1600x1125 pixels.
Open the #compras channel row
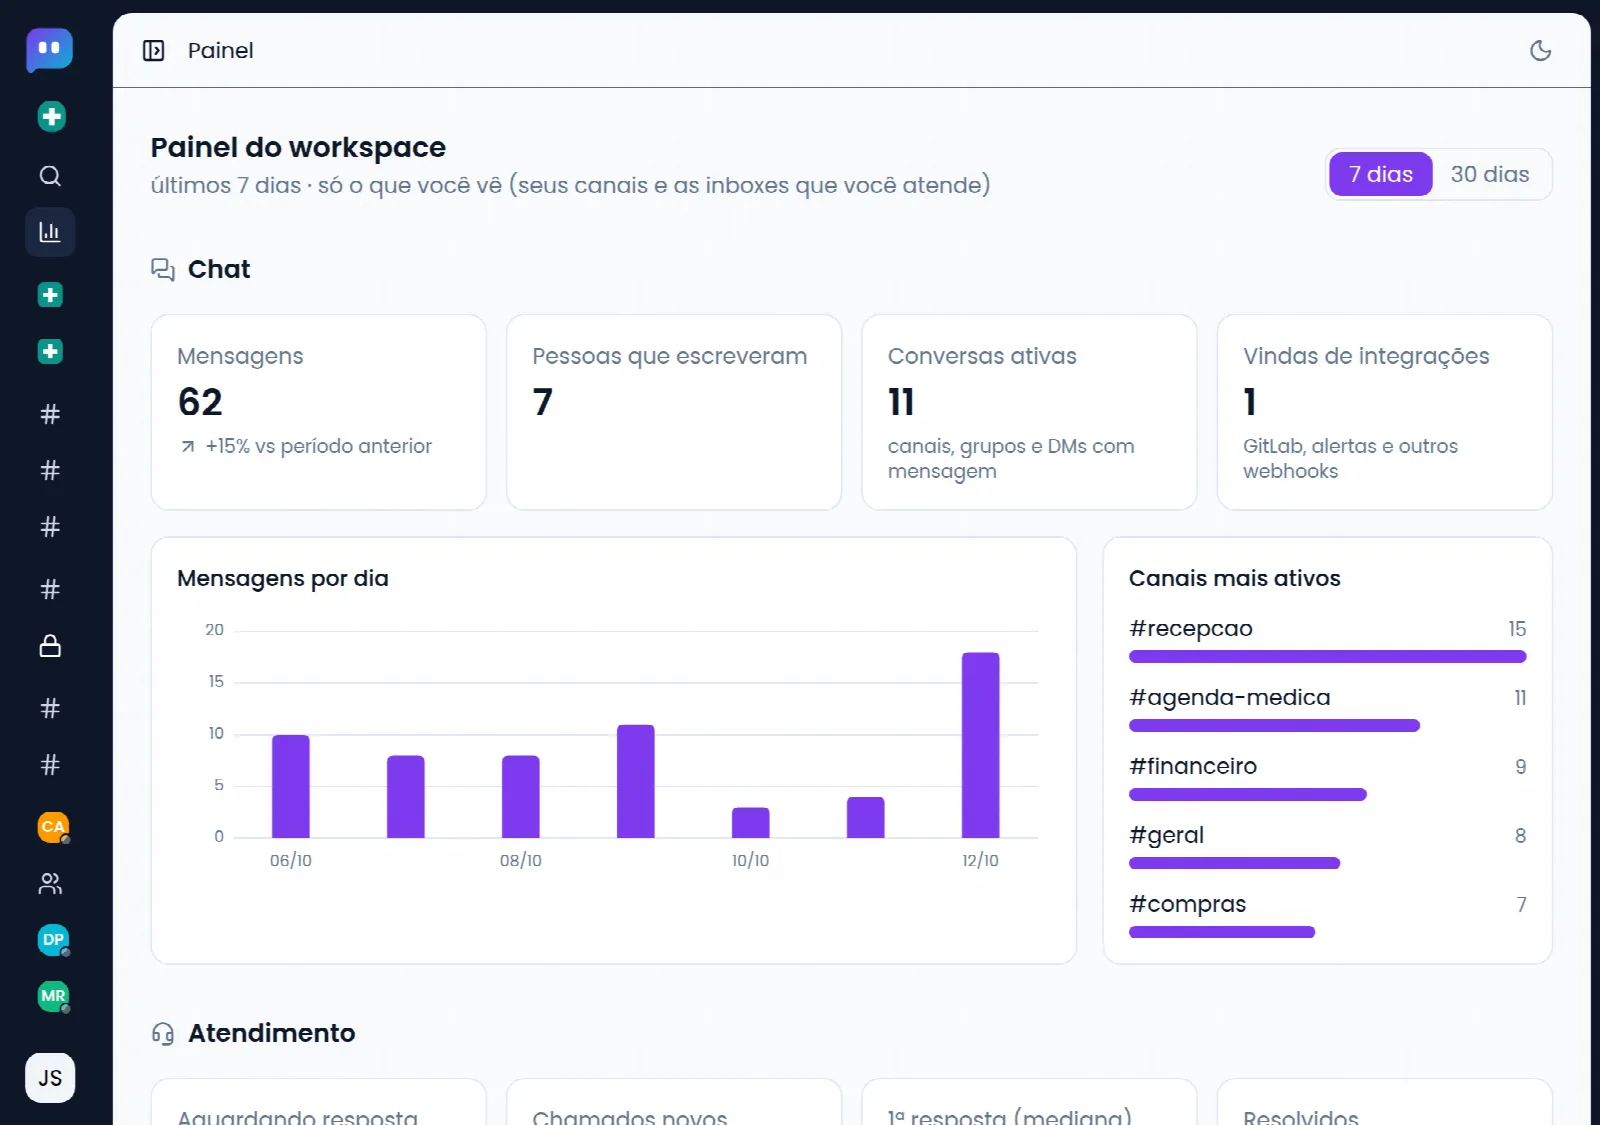point(1327,916)
